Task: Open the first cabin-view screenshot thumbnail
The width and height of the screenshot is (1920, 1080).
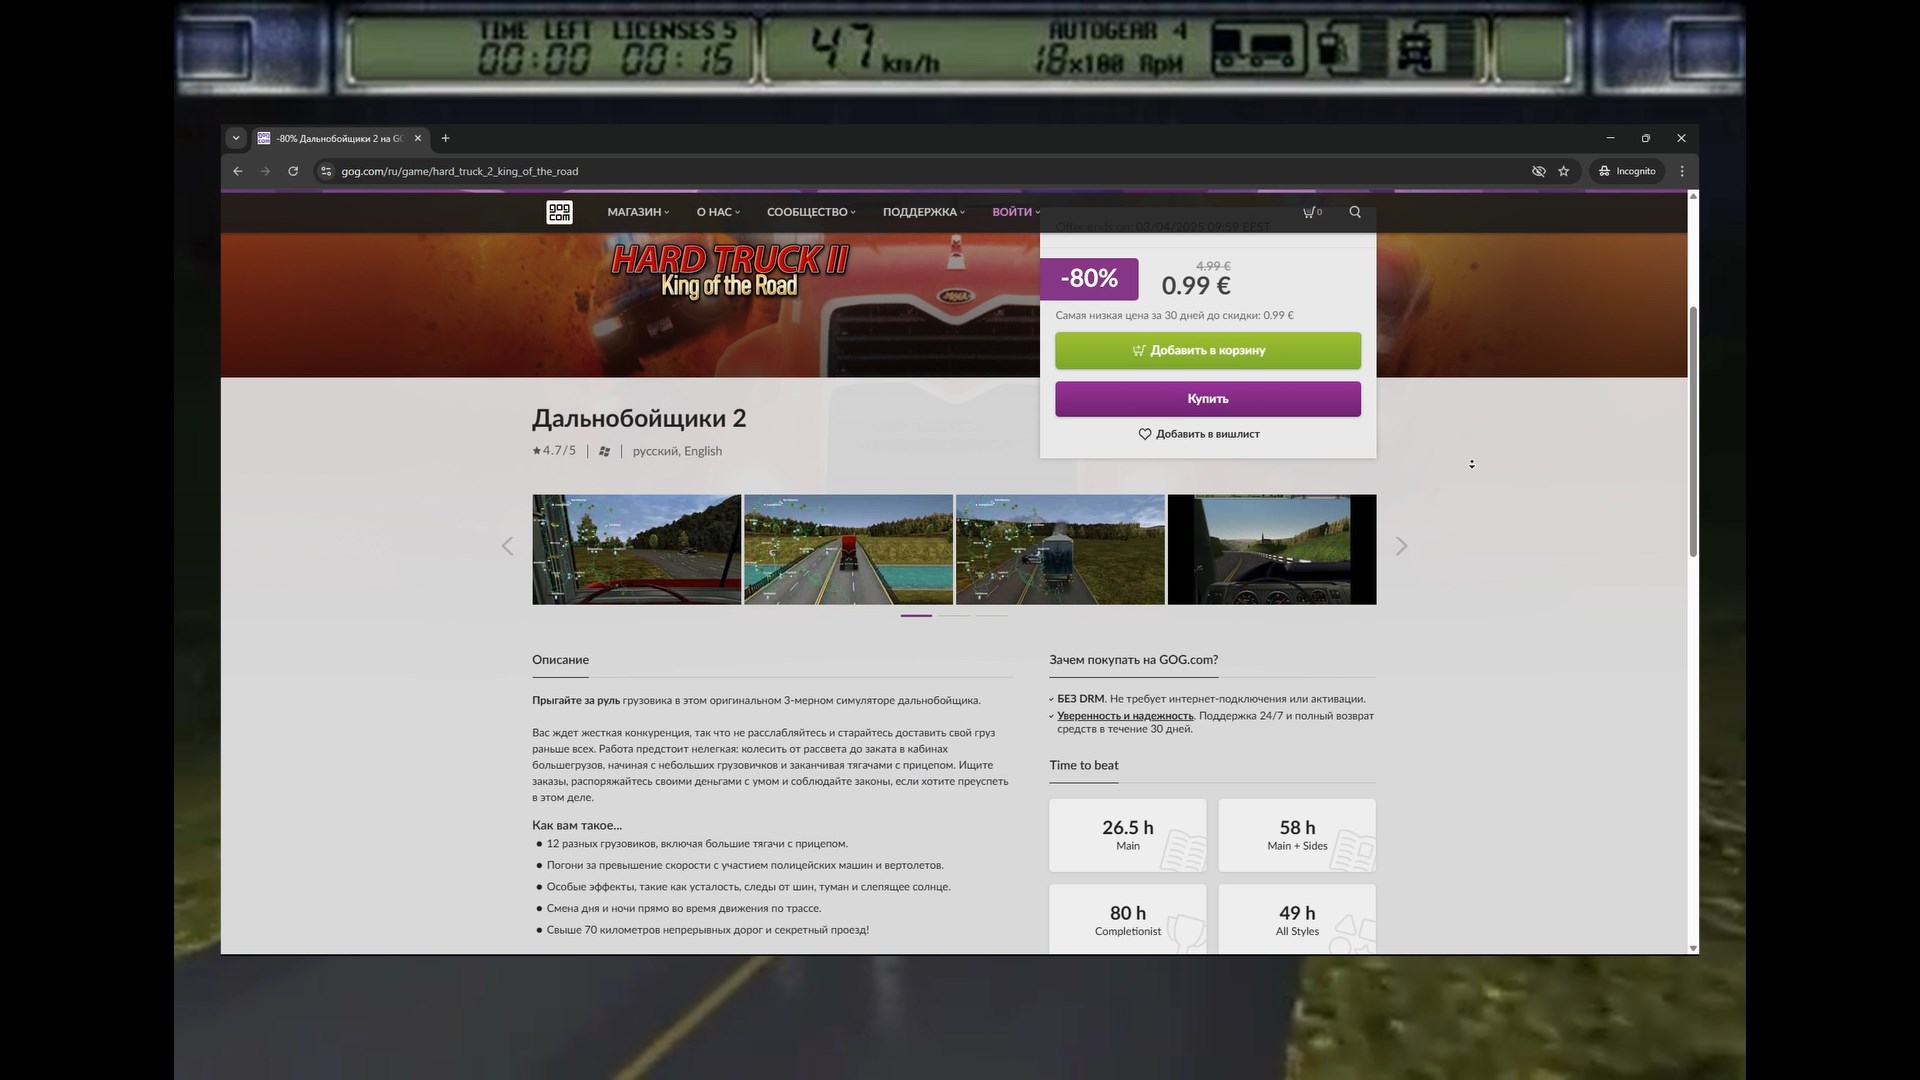Action: click(637, 549)
